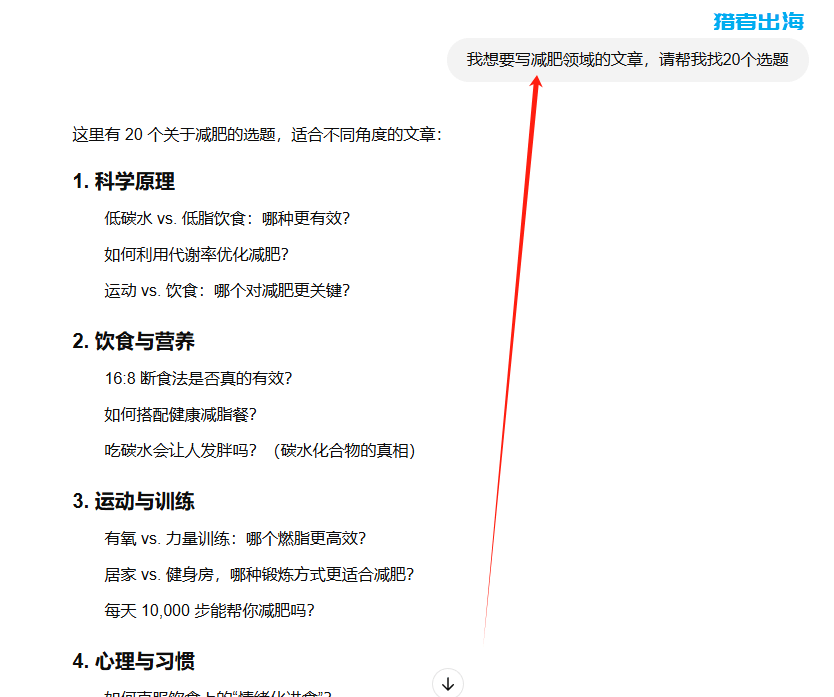The image size is (834, 697).
Task: Click the line 如何搭配健康减脂餐?
Action: click(x=180, y=414)
